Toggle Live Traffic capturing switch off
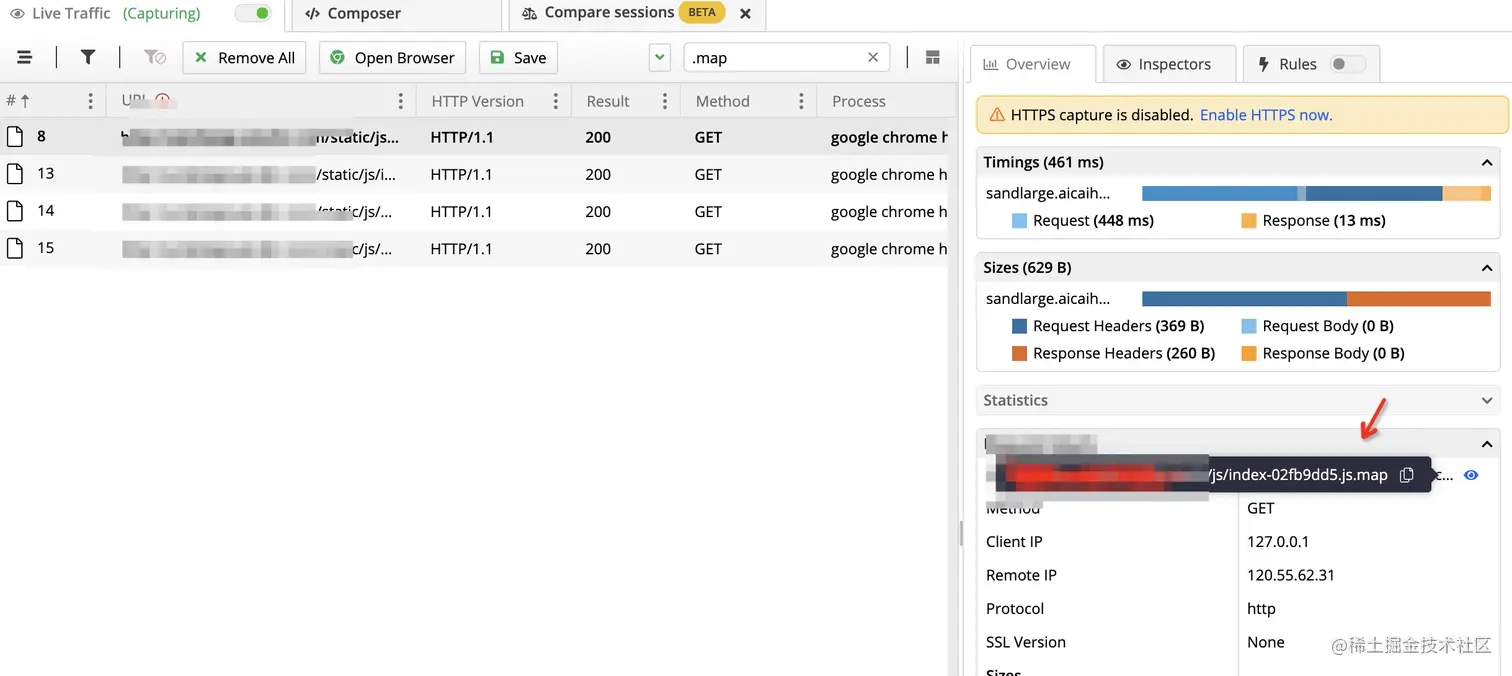The height and width of the screenshot is (676, 1512). 252,13
